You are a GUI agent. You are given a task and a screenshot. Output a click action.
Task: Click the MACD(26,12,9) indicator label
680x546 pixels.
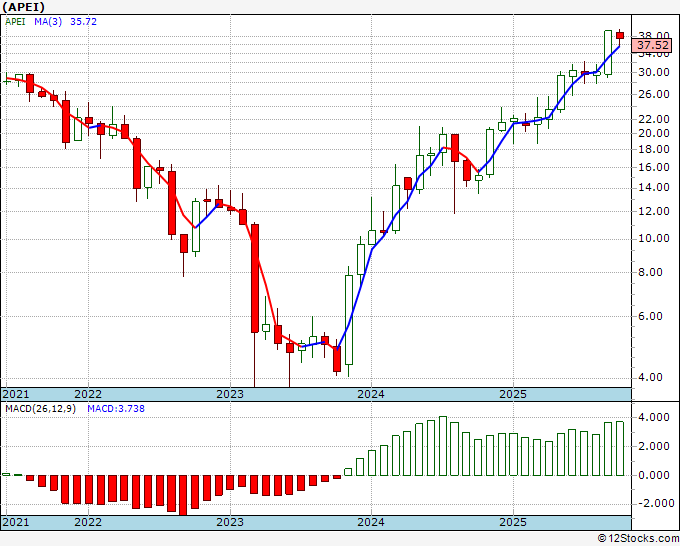[x=40, y=409]
